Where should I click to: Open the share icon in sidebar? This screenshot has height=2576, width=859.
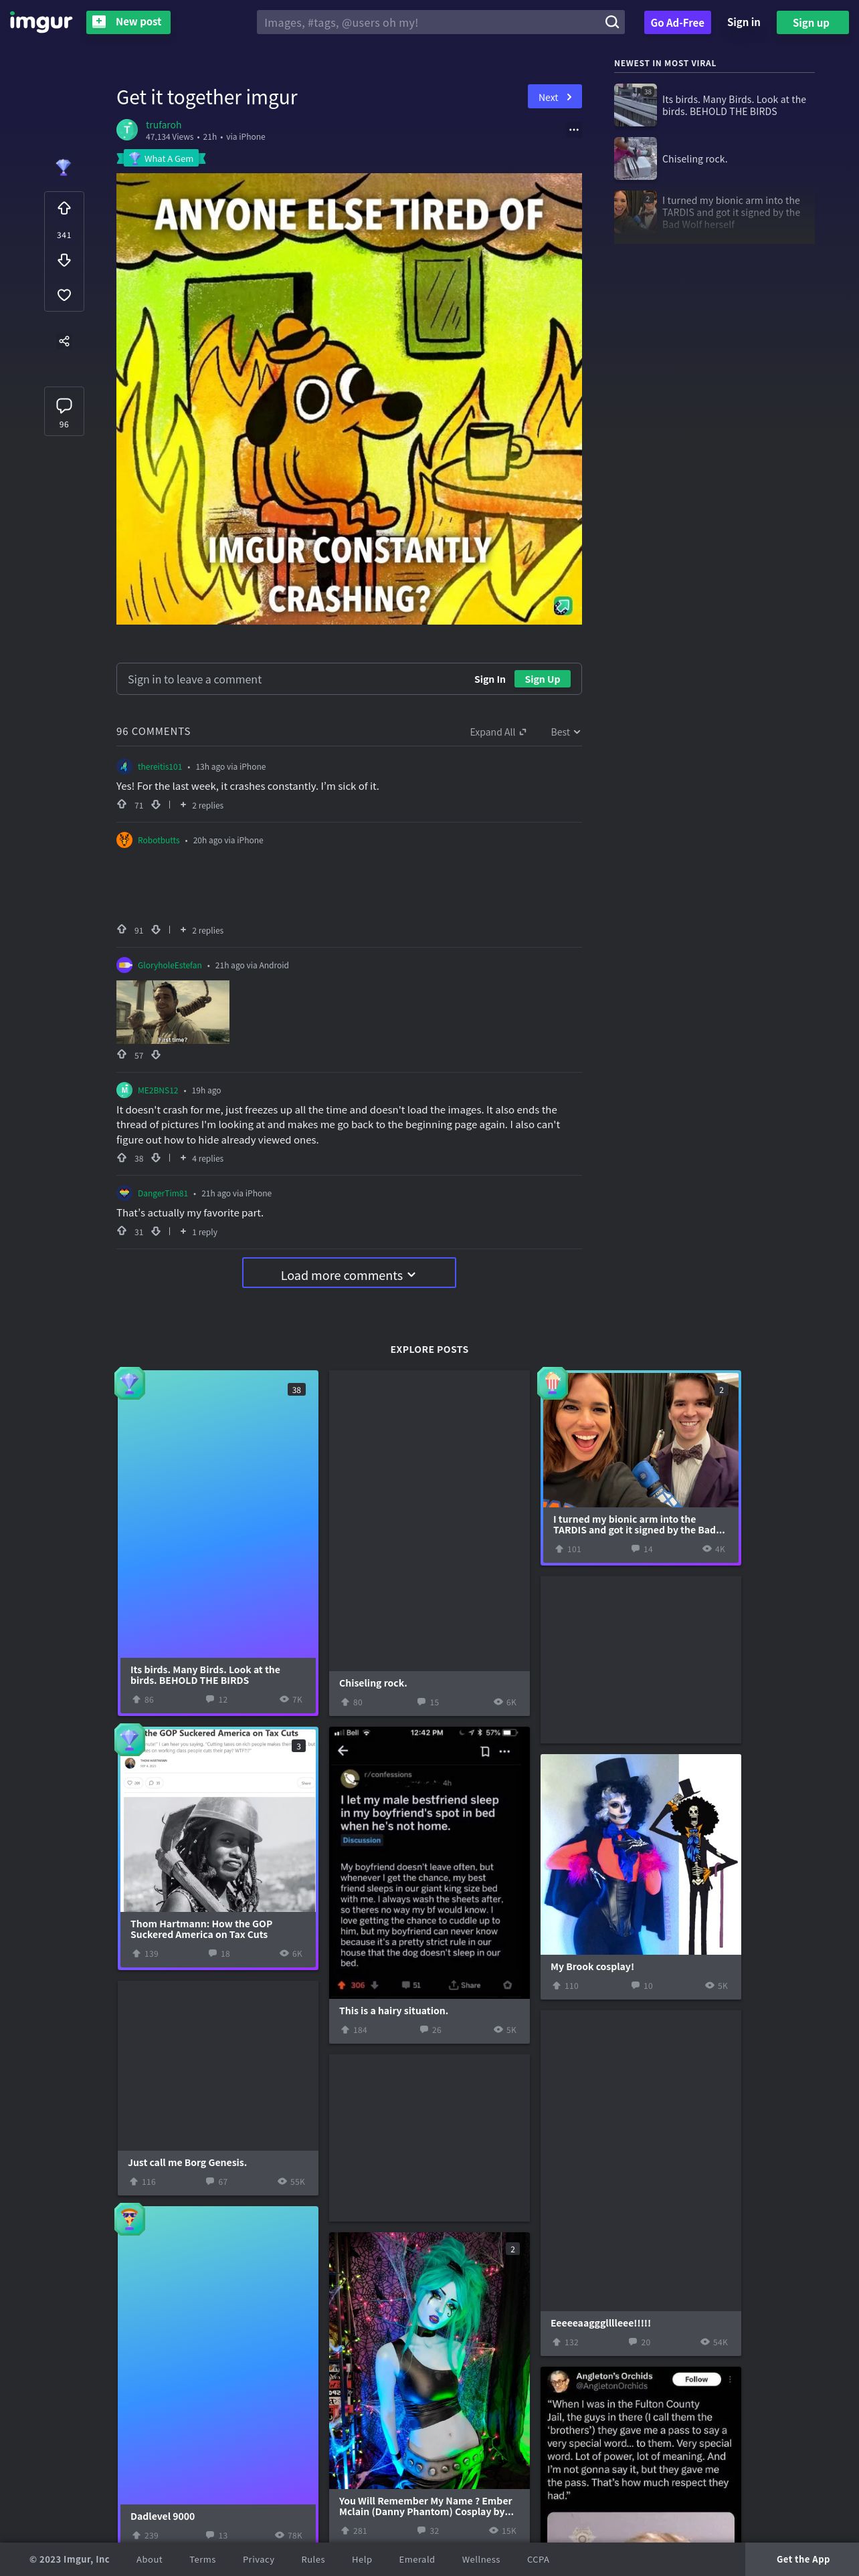[64, 341]
